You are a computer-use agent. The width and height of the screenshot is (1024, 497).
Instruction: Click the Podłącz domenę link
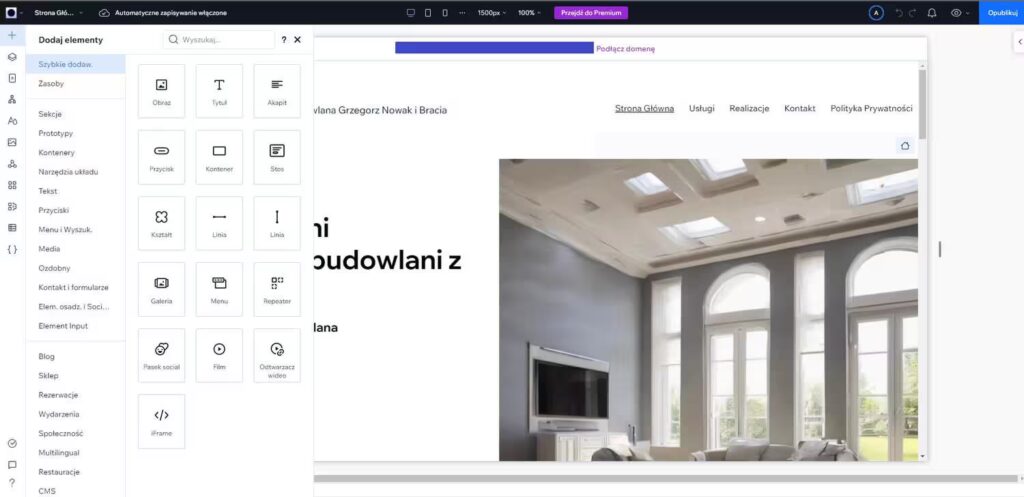coord(625,48)
